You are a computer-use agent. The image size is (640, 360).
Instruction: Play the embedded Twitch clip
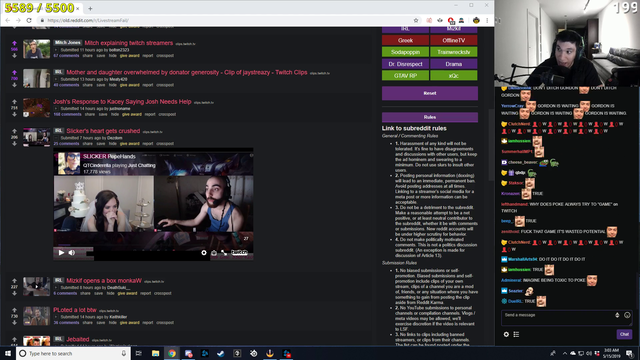(x=61, y=253)
